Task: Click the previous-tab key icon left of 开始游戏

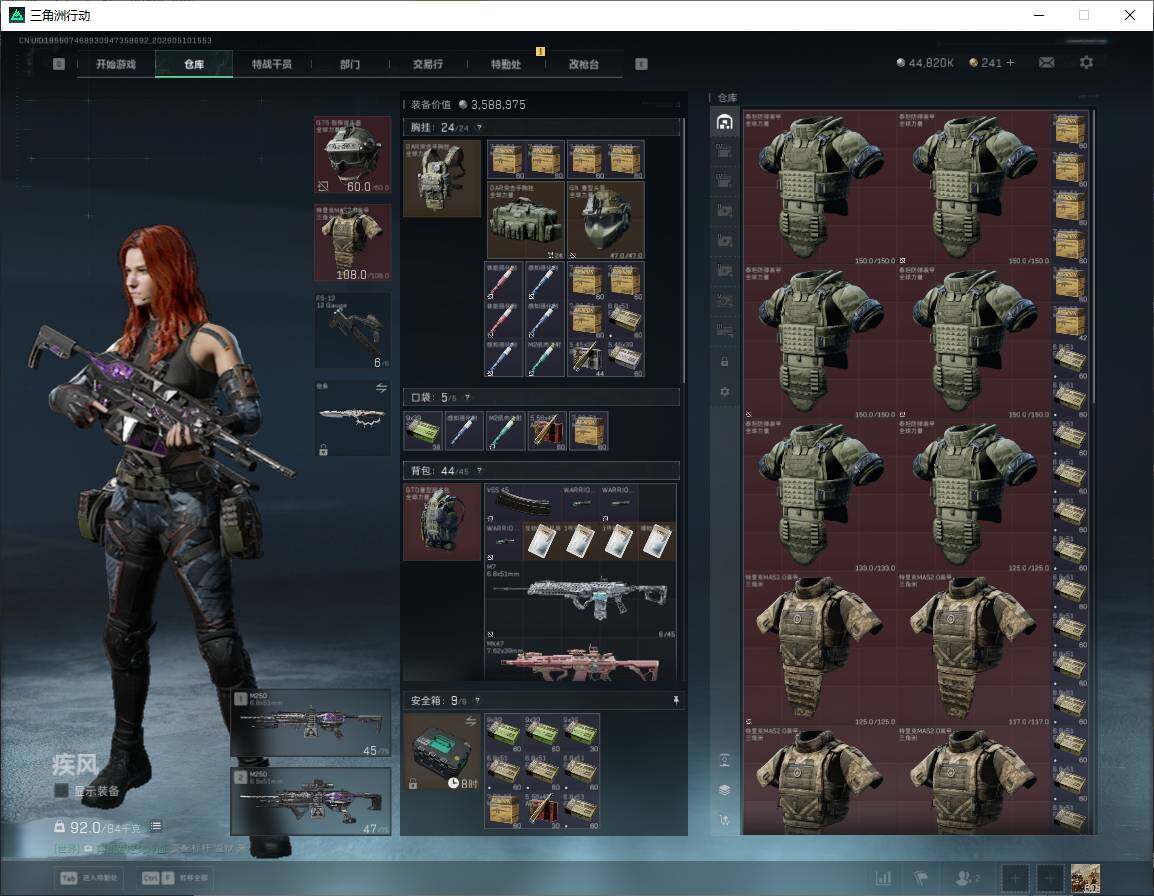Action: click(x=59, y=64)
